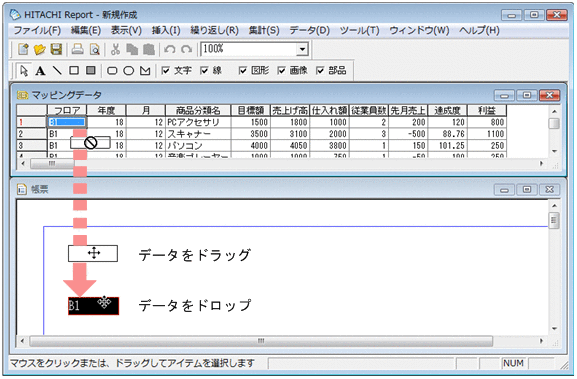
Task: Click マッピングデータ horizontal scrollbar thumb
Action: point(52,163)
